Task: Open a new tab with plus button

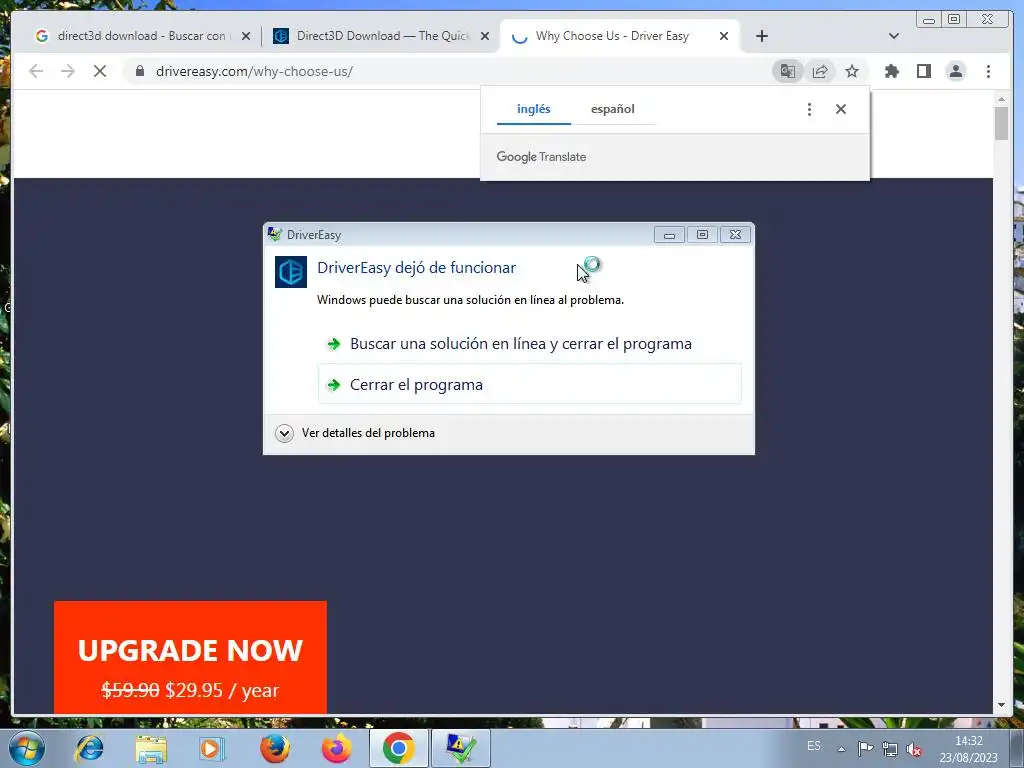Action: tap(761, 36)
